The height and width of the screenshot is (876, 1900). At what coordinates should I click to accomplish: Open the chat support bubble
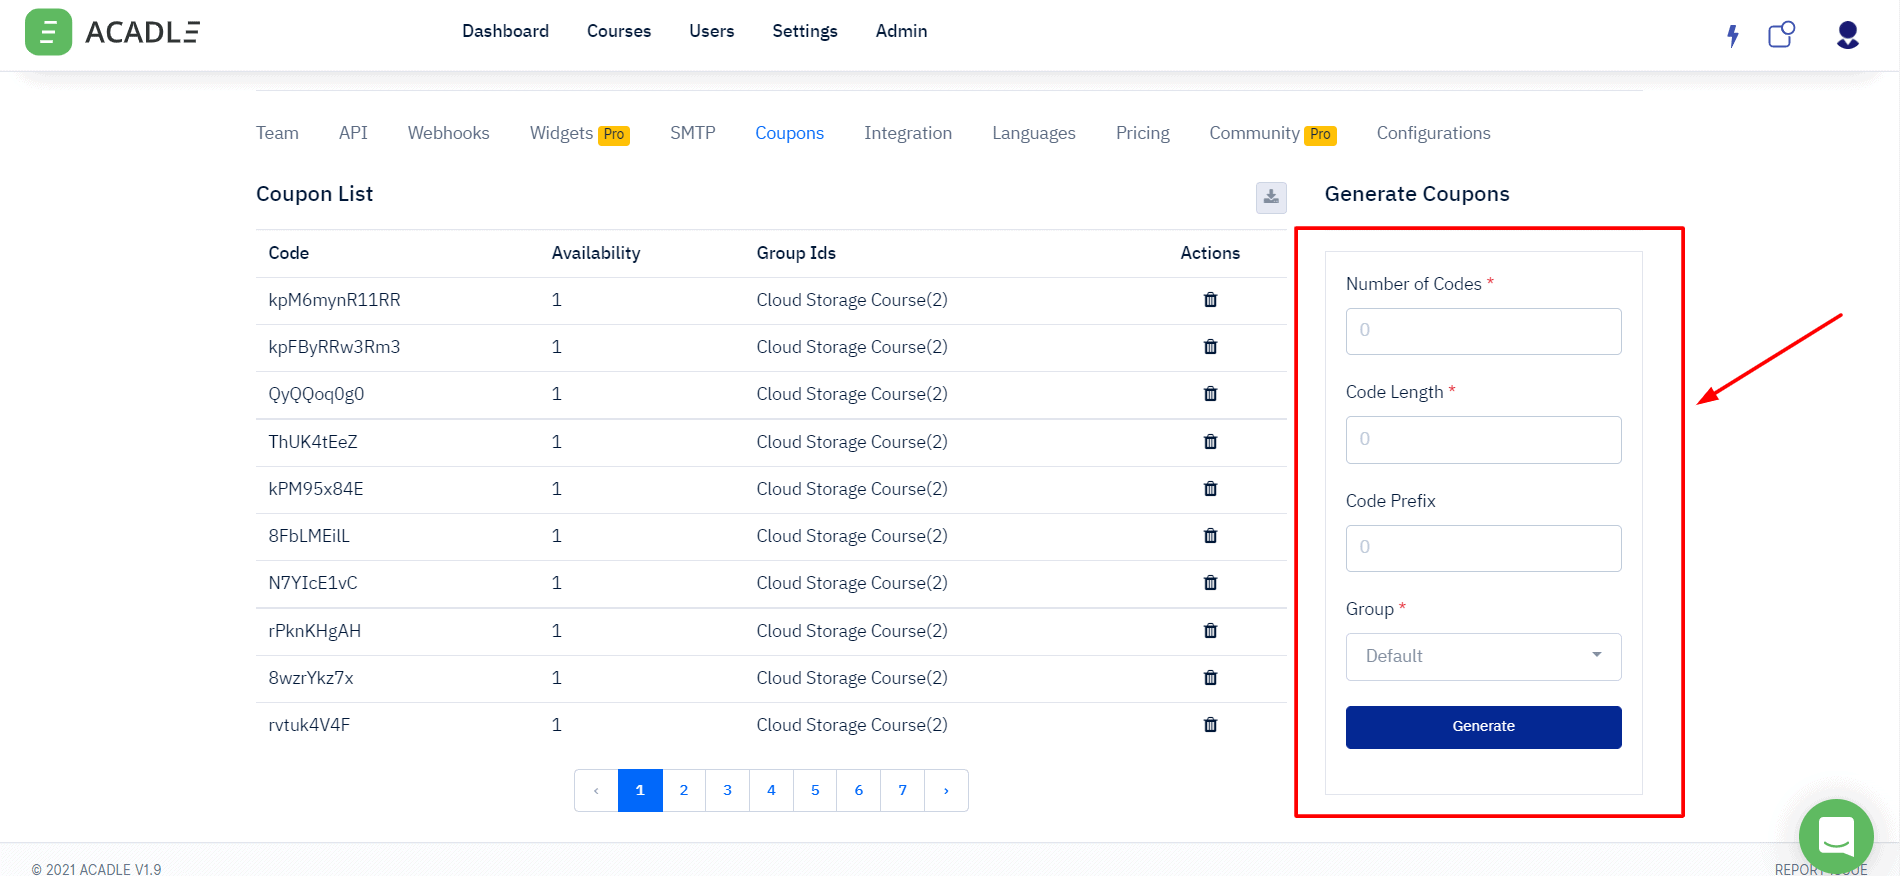tap(1836, 836)
